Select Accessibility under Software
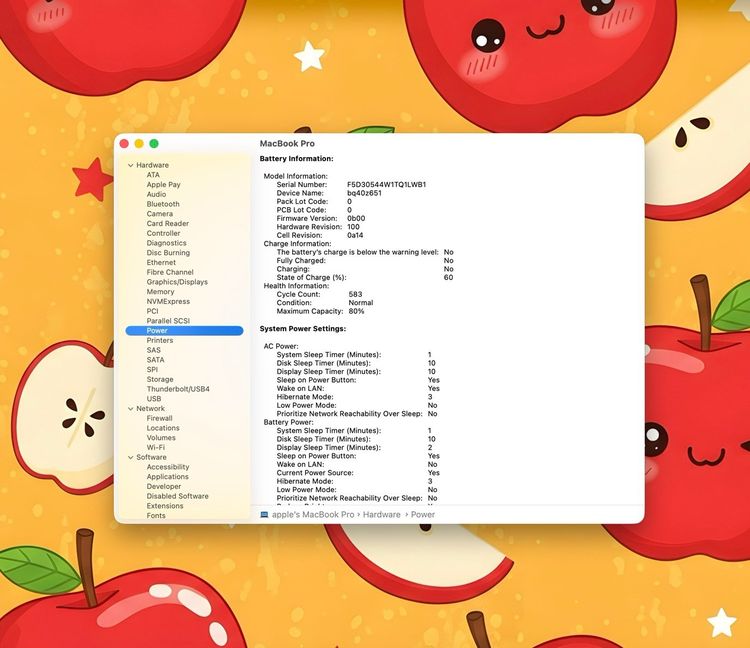750x648 pixels. pyautogui.click(x=168, y=467)
